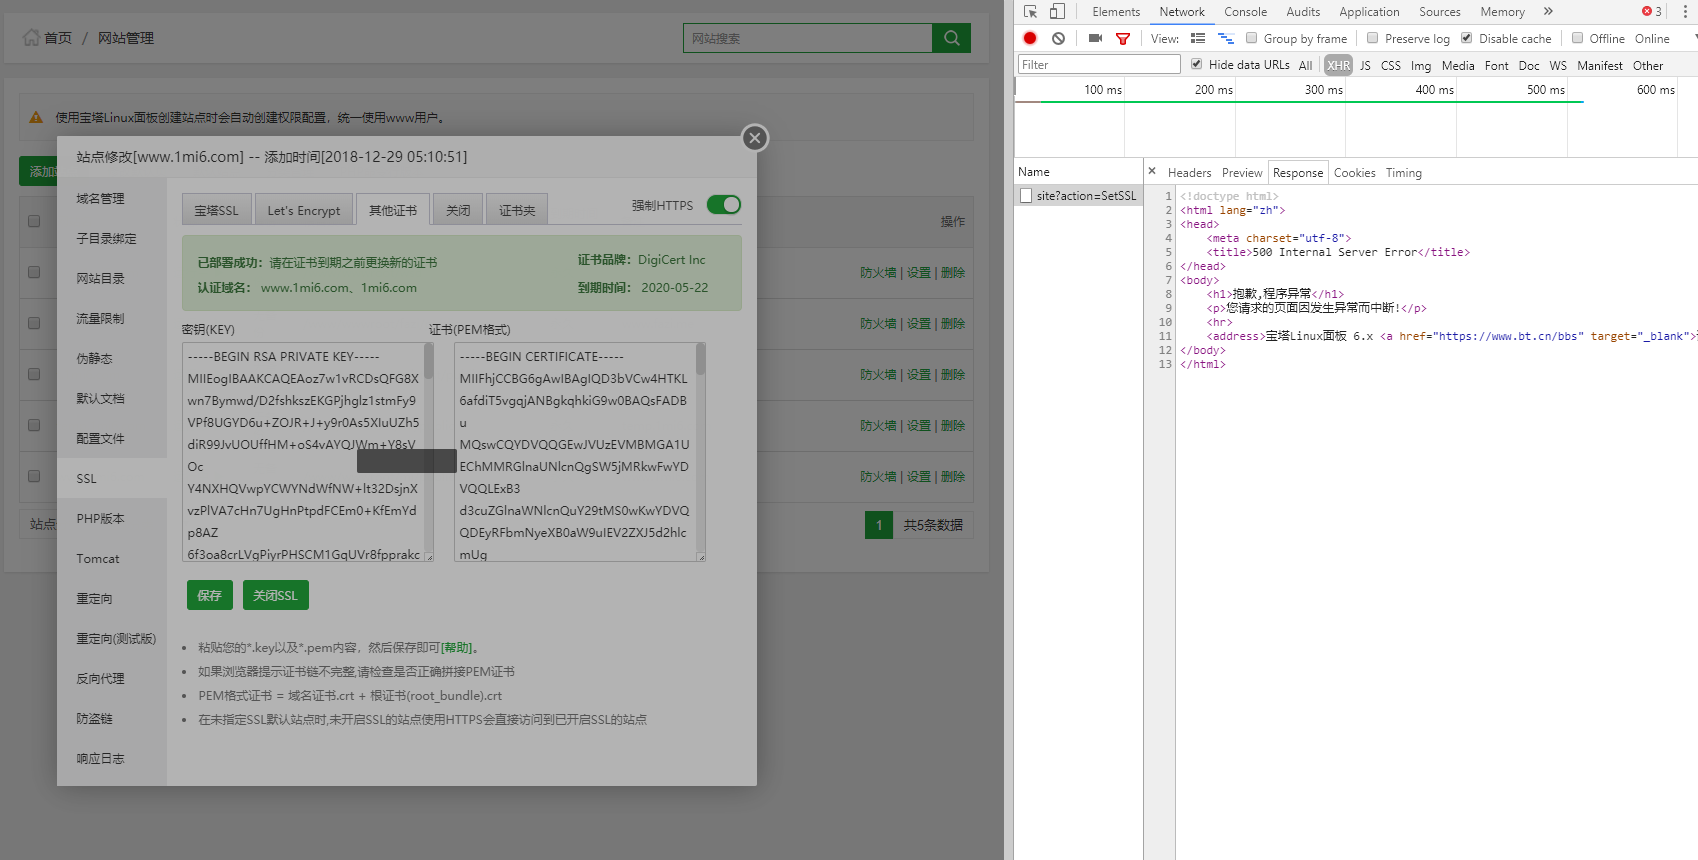Click the capture screenshots camera icon
1698x860 pixels.
click(1095, 38)
